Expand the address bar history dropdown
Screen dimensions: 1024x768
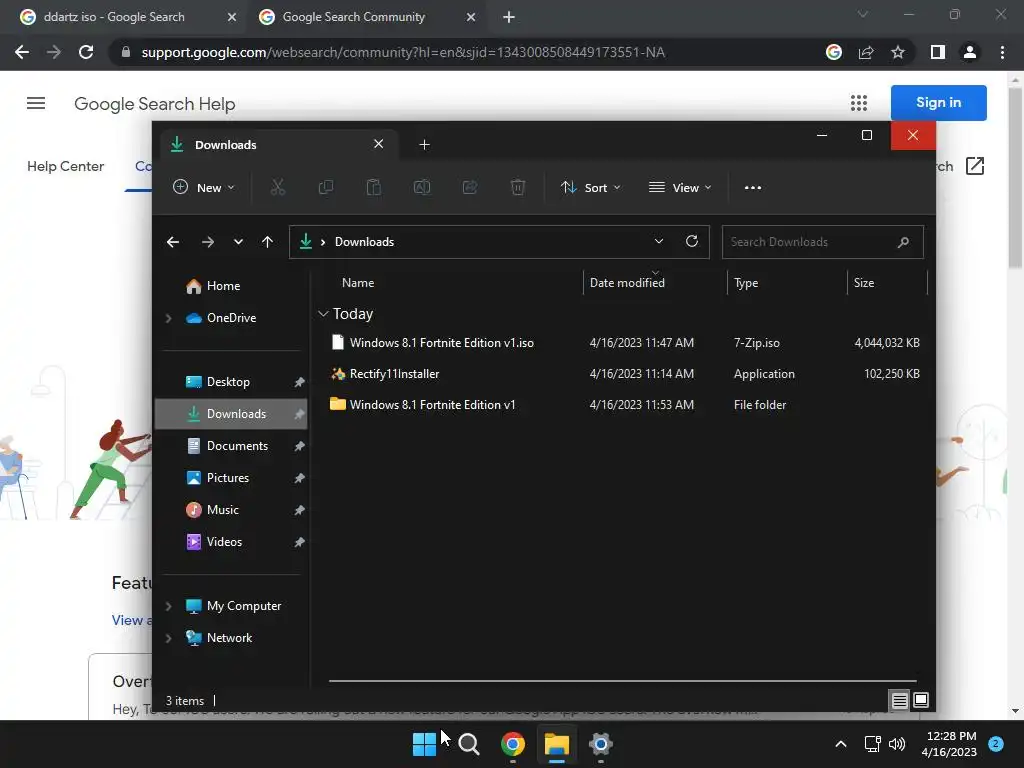coord(659,241)
